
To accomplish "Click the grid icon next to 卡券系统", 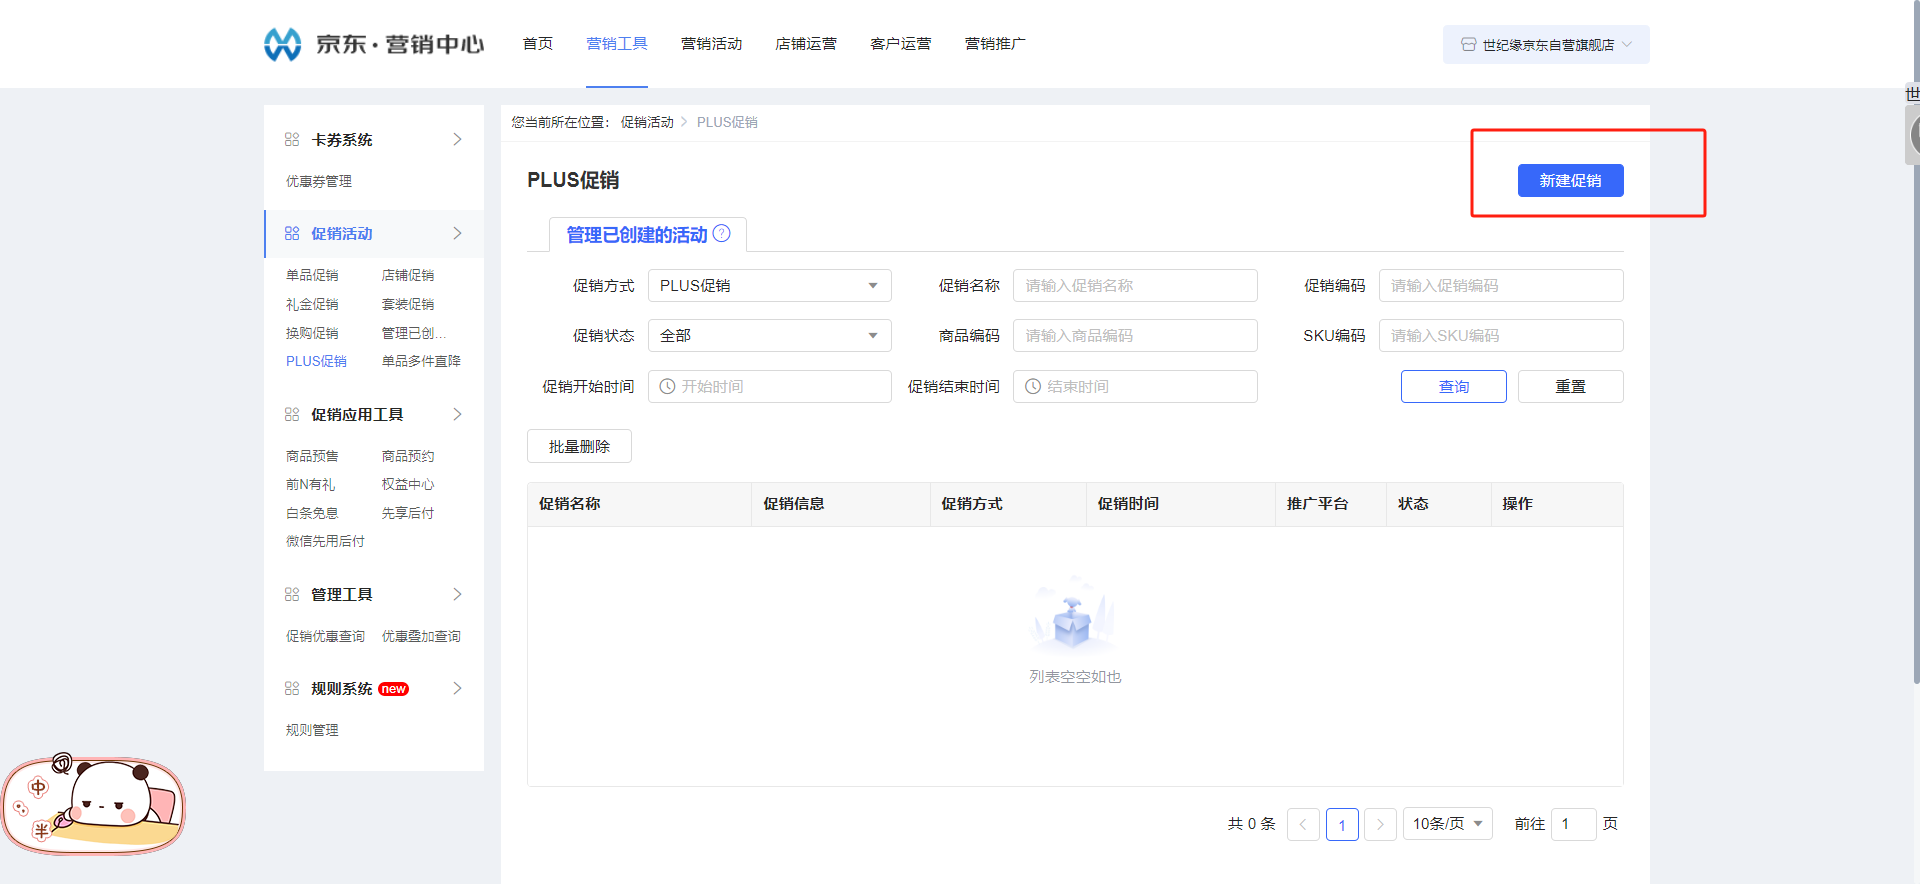I will 292,139.
